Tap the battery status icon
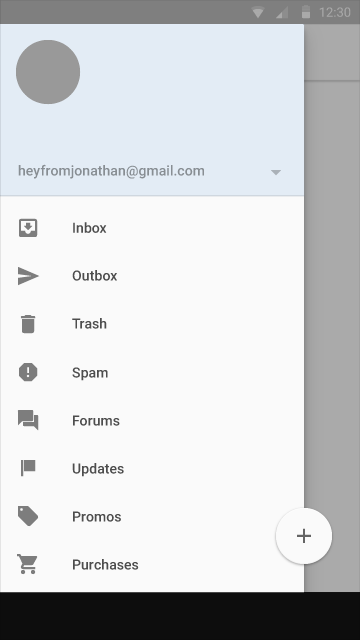360x640 pixels. point(306,12)
